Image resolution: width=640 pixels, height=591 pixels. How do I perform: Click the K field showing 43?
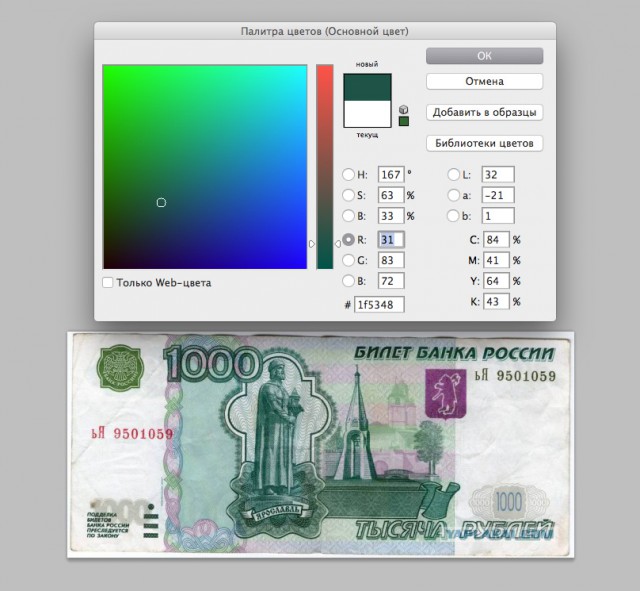click(x=496, y=302)
